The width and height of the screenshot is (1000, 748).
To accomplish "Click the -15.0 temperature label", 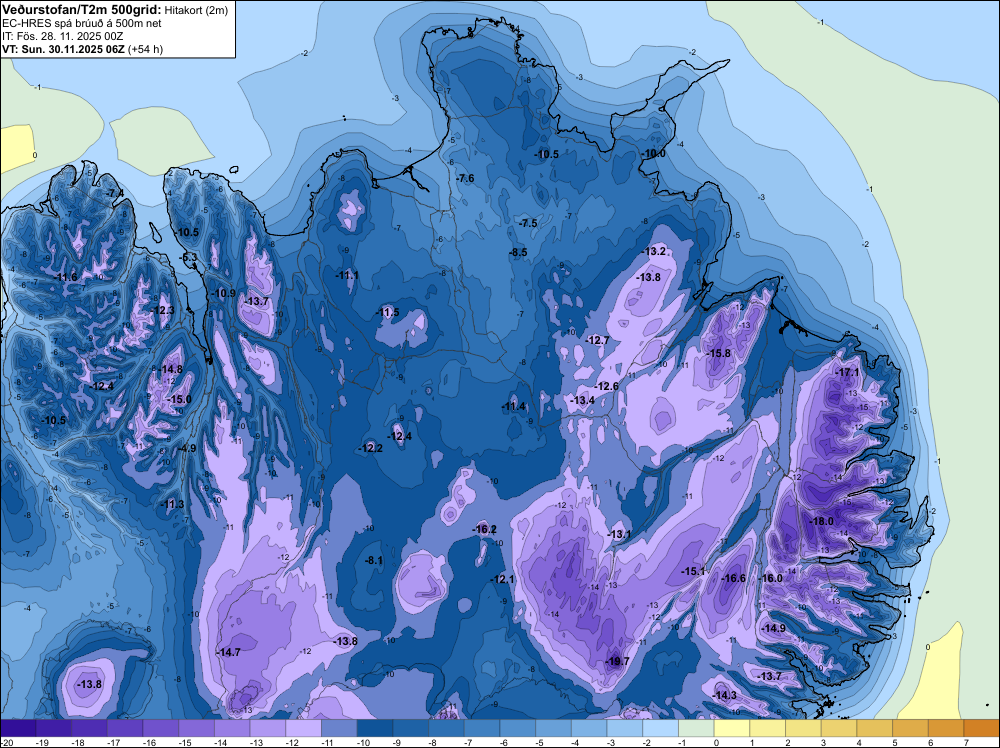I will (179, 399).
